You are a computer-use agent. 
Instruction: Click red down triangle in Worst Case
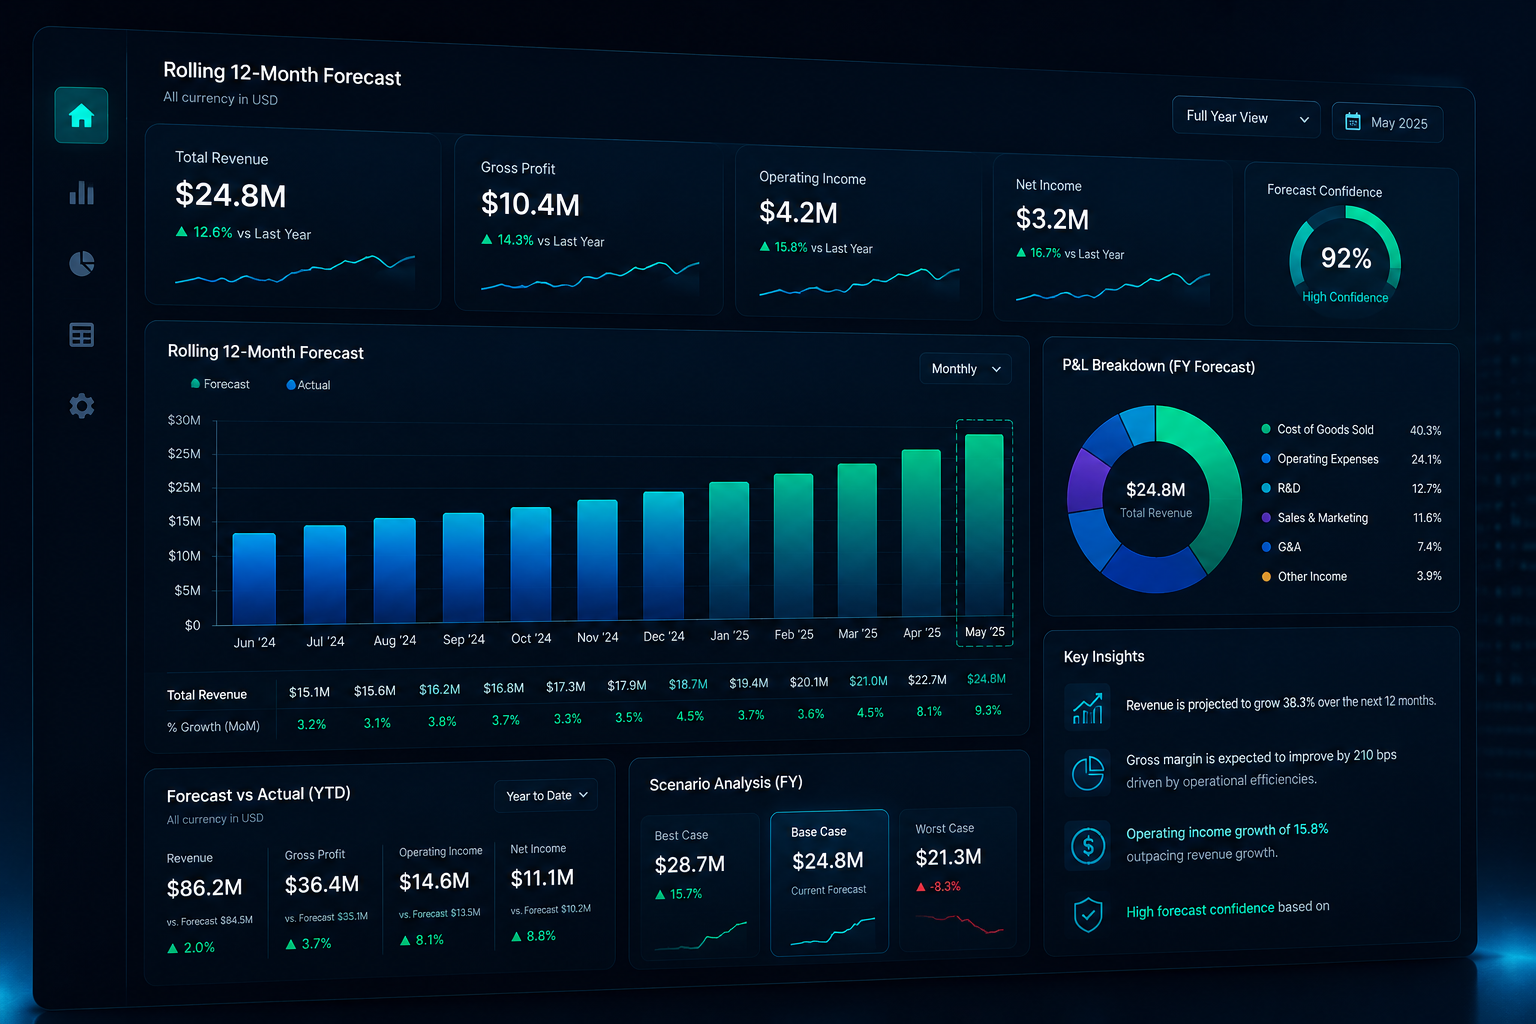[x=921, y=887]
